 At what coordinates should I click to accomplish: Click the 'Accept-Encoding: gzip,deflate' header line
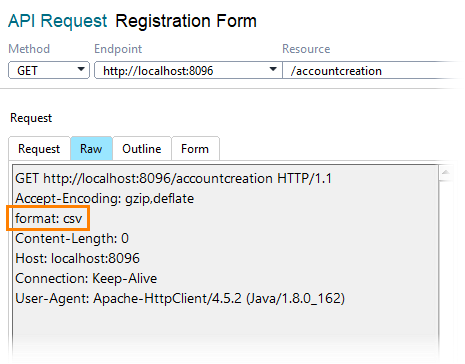[x=104, y=199]
